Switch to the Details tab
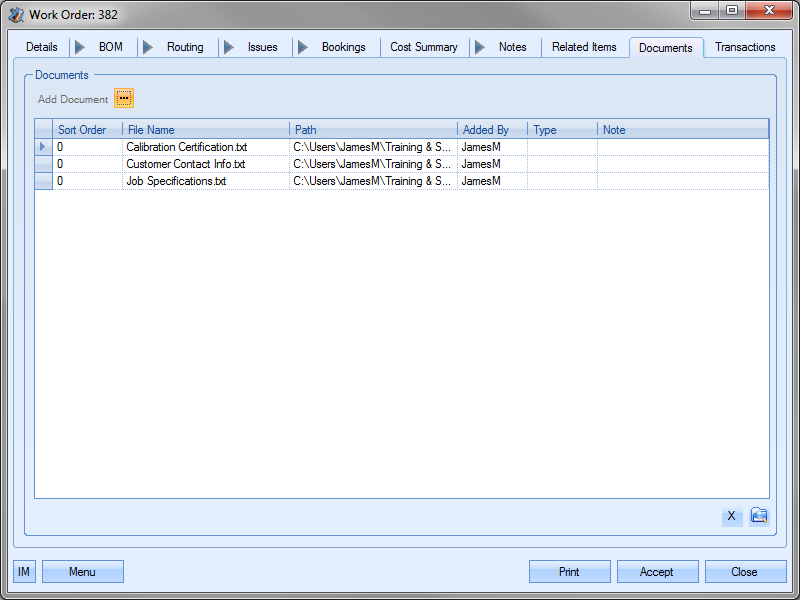Screen dimensions: 800x600 coord(42,47)
